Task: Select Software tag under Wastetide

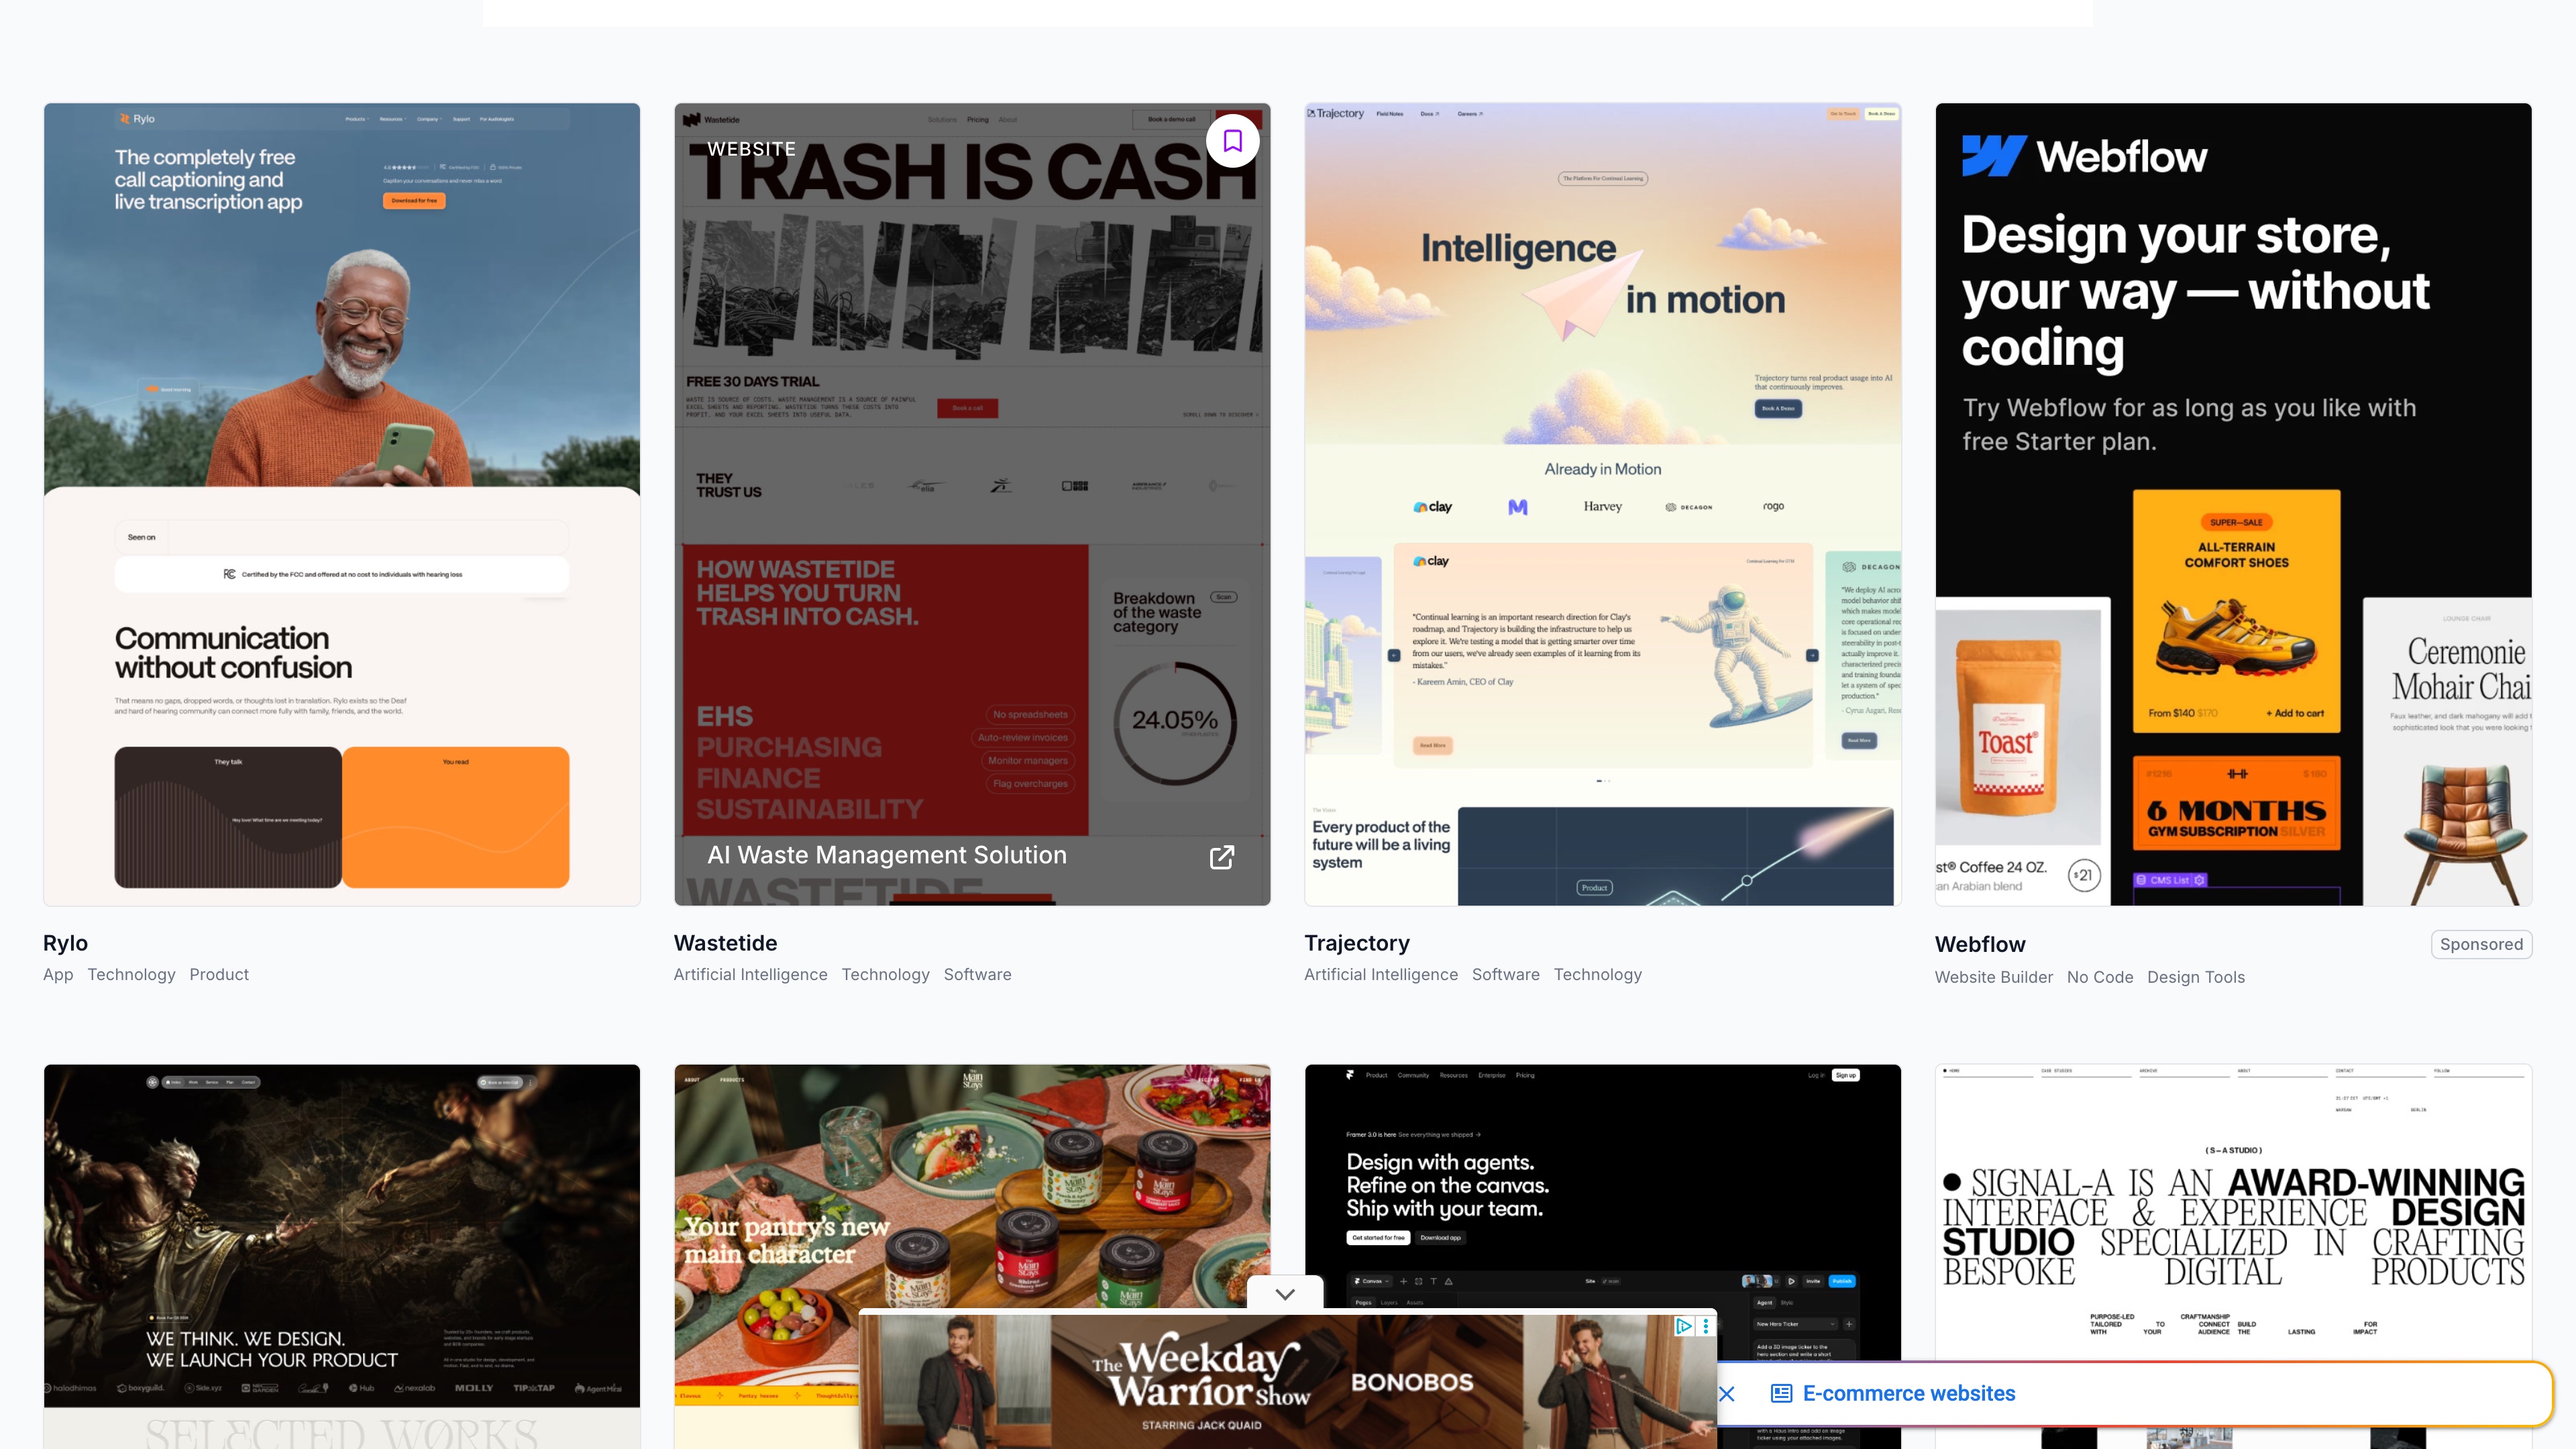Action: pyautogui.click(x=977, y=974)
